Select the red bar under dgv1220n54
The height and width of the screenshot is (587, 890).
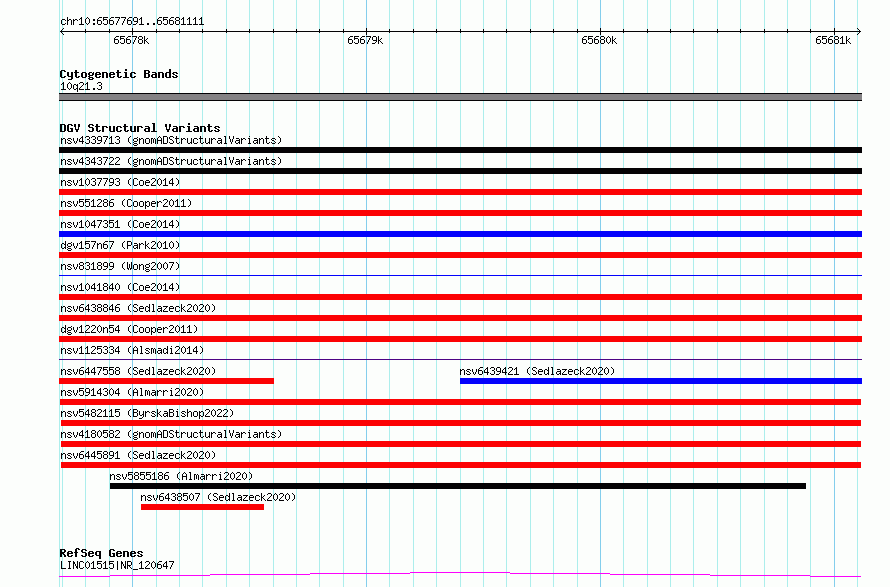[x=460, y=339]
